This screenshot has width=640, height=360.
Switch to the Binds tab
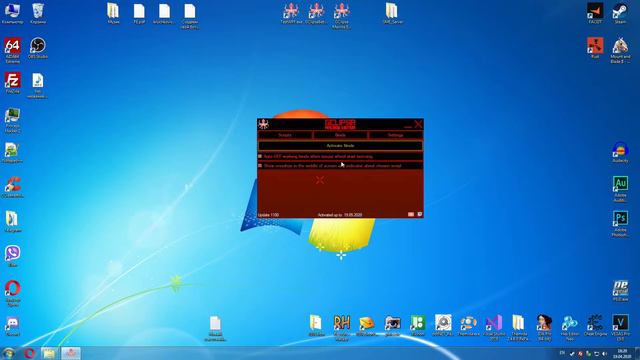(x=340, y=135)
